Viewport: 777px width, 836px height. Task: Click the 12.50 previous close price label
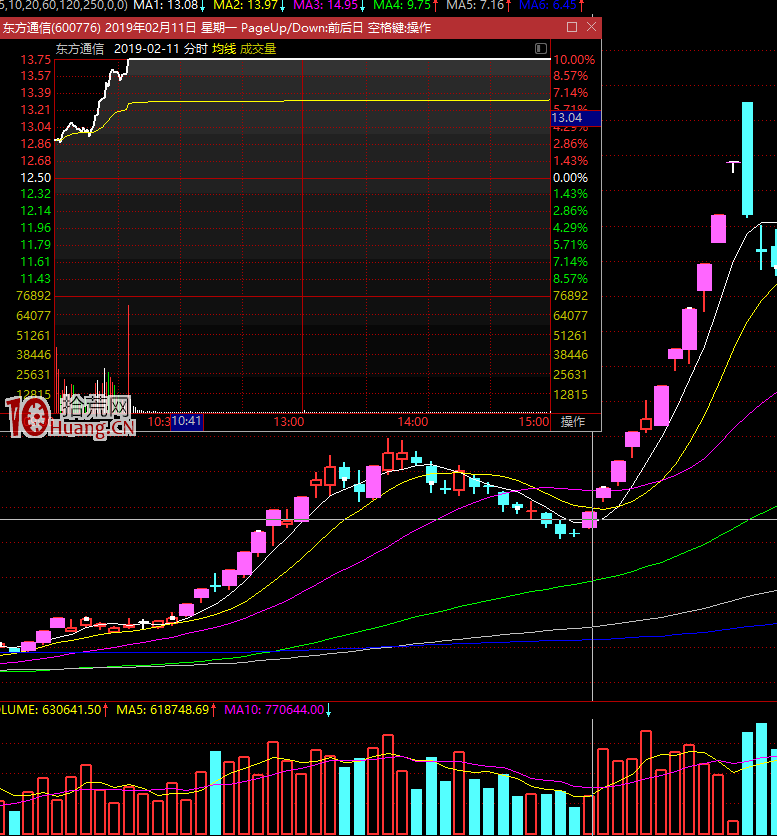pos(35,178)
